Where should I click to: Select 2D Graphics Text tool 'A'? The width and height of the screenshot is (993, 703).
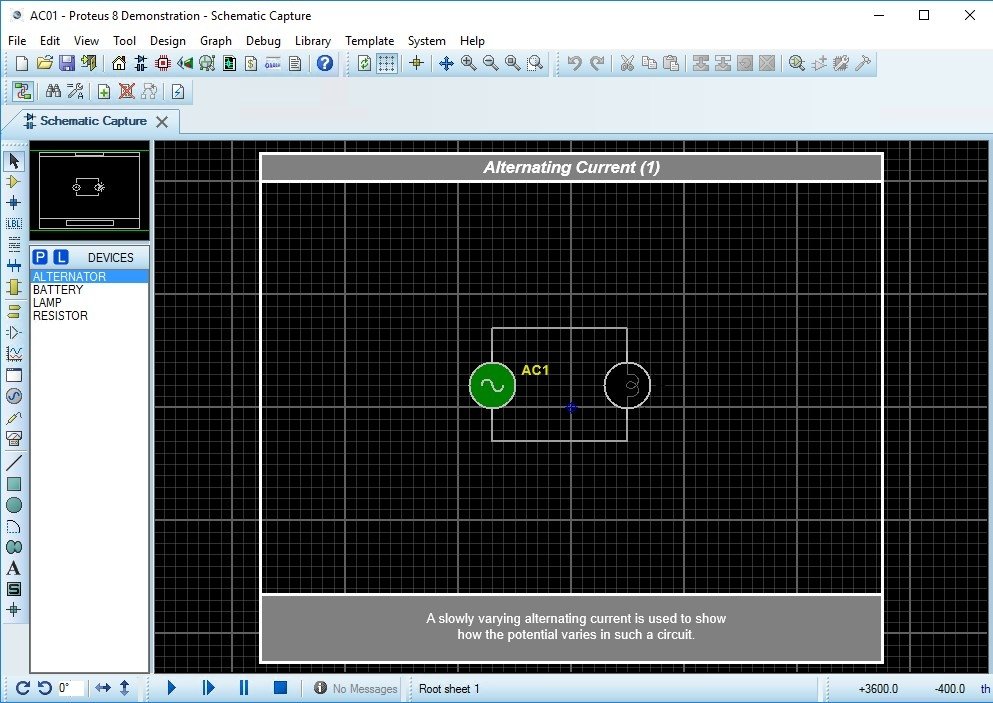(14, 568)
